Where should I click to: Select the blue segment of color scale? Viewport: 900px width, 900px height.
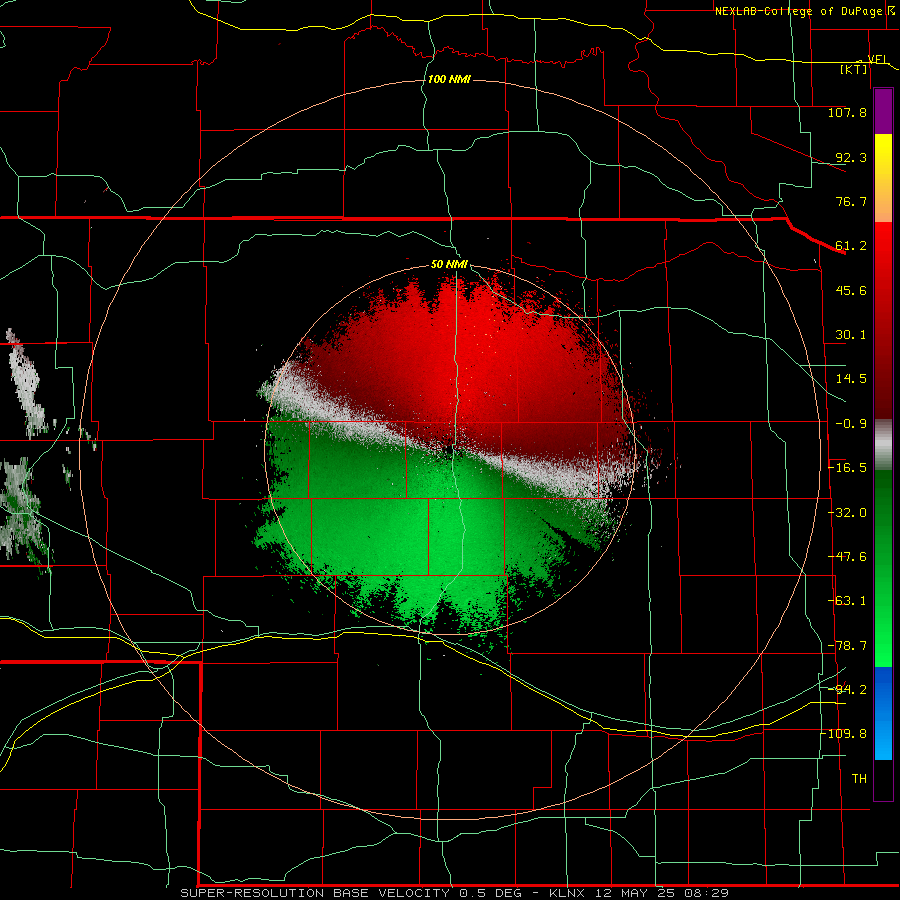[883, 713]
